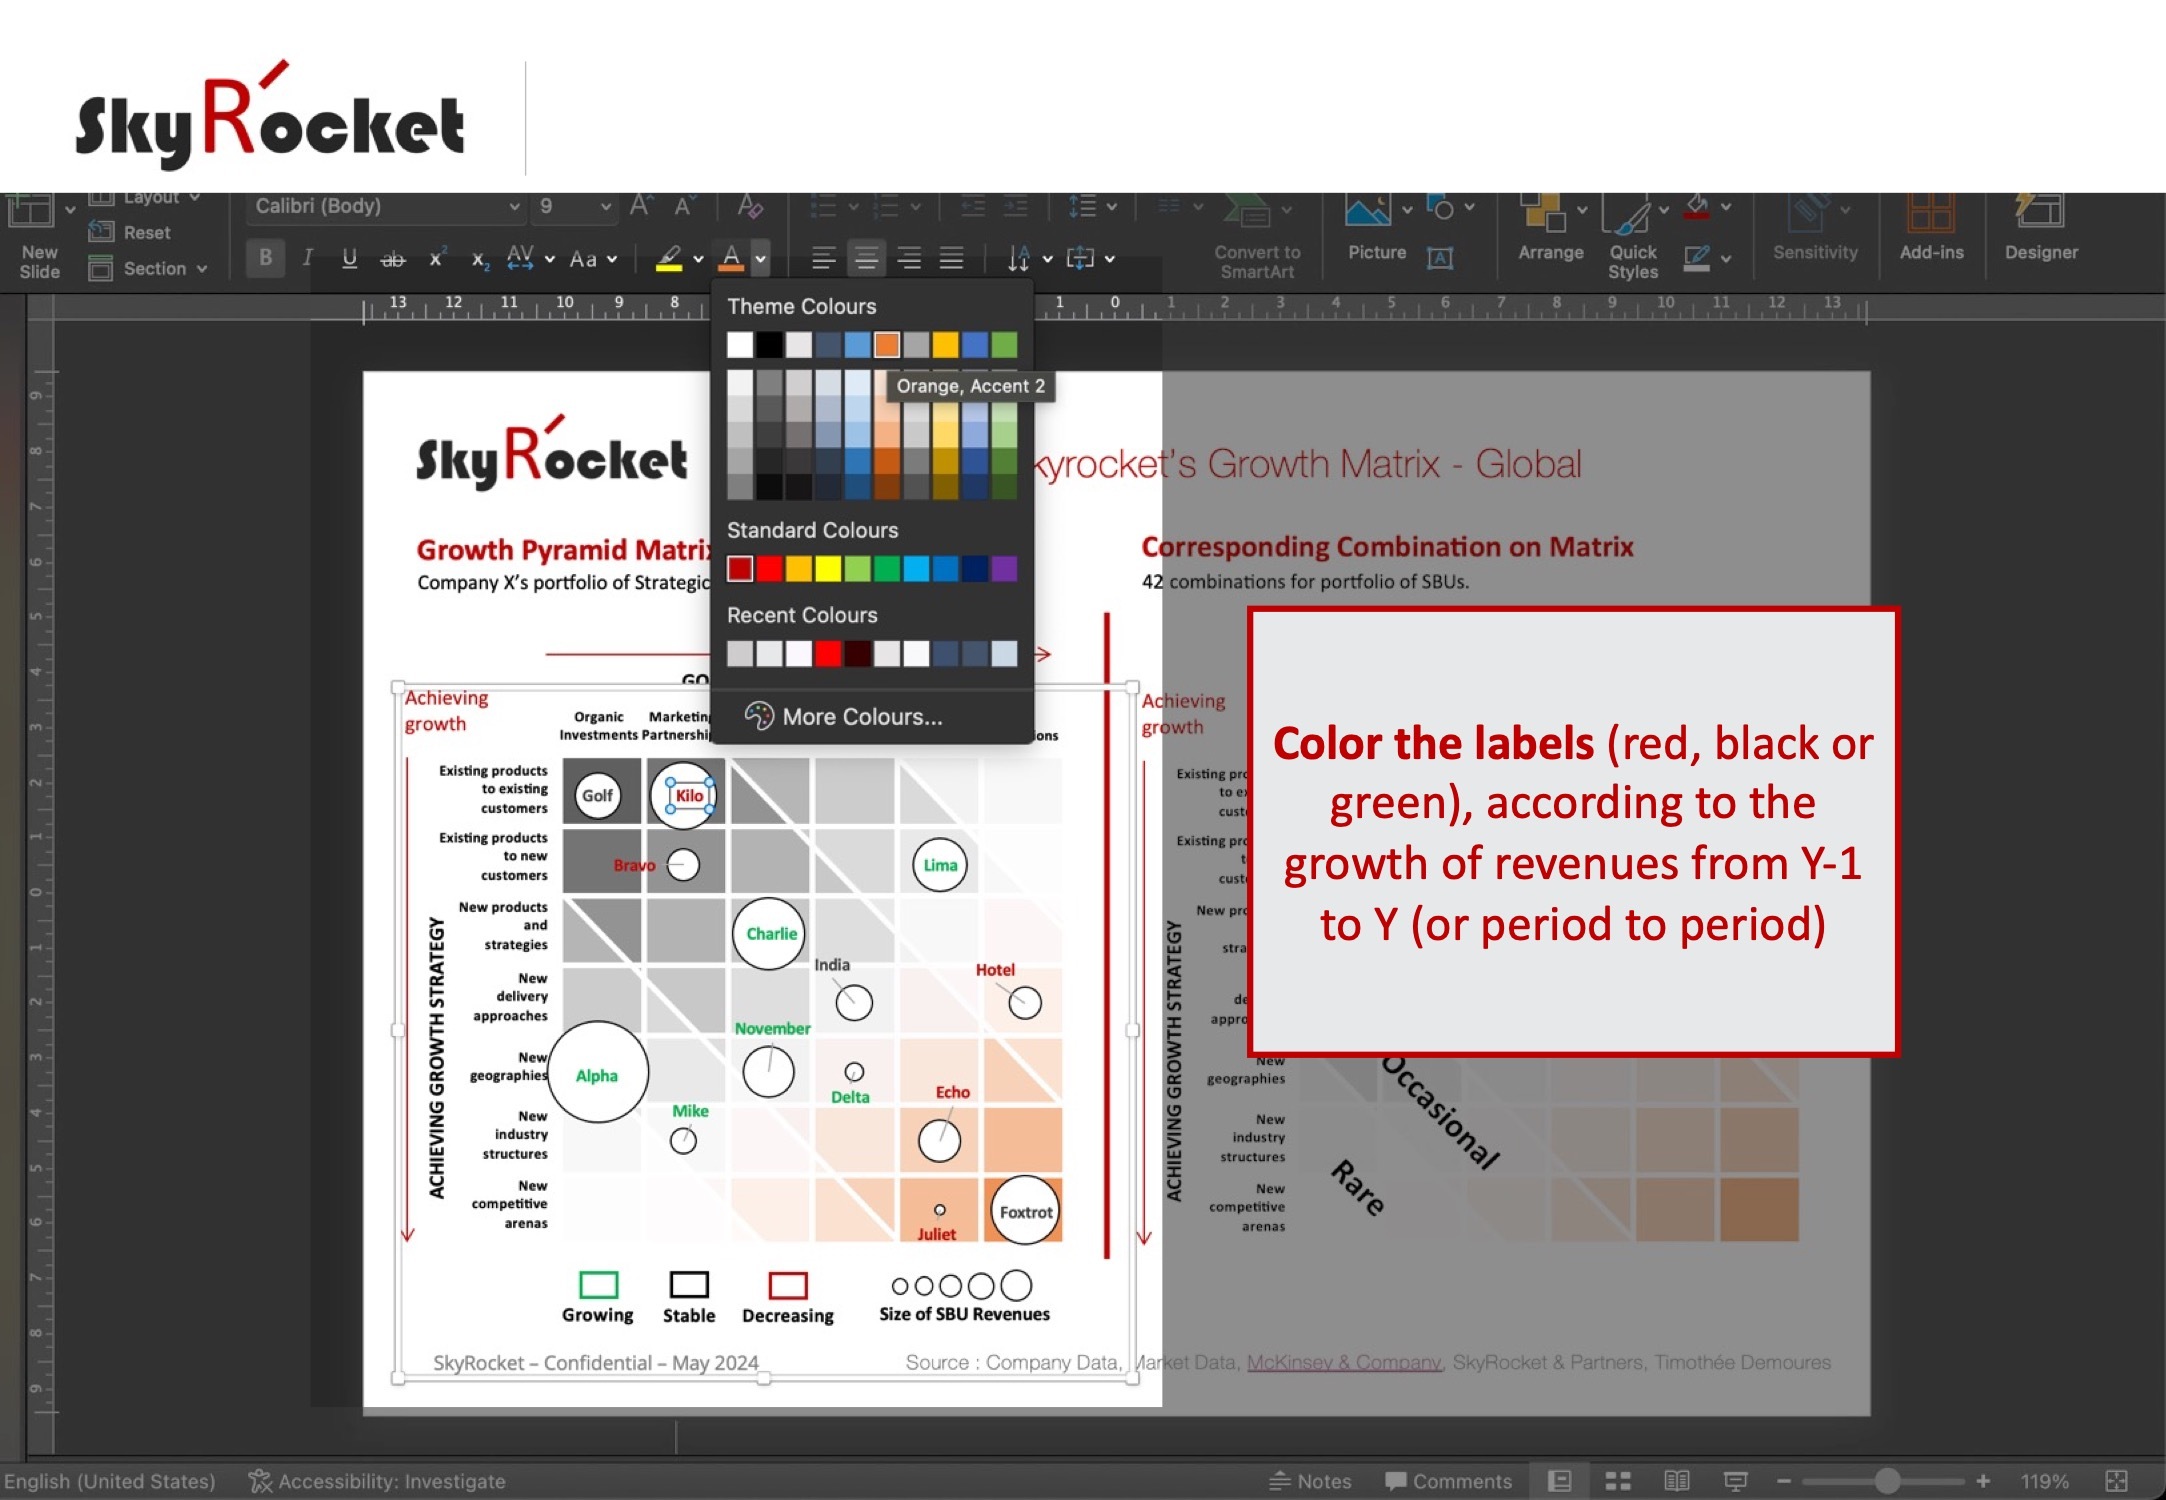Apply the yellow text highlight colour
2166x1500 pixels.
669,259
